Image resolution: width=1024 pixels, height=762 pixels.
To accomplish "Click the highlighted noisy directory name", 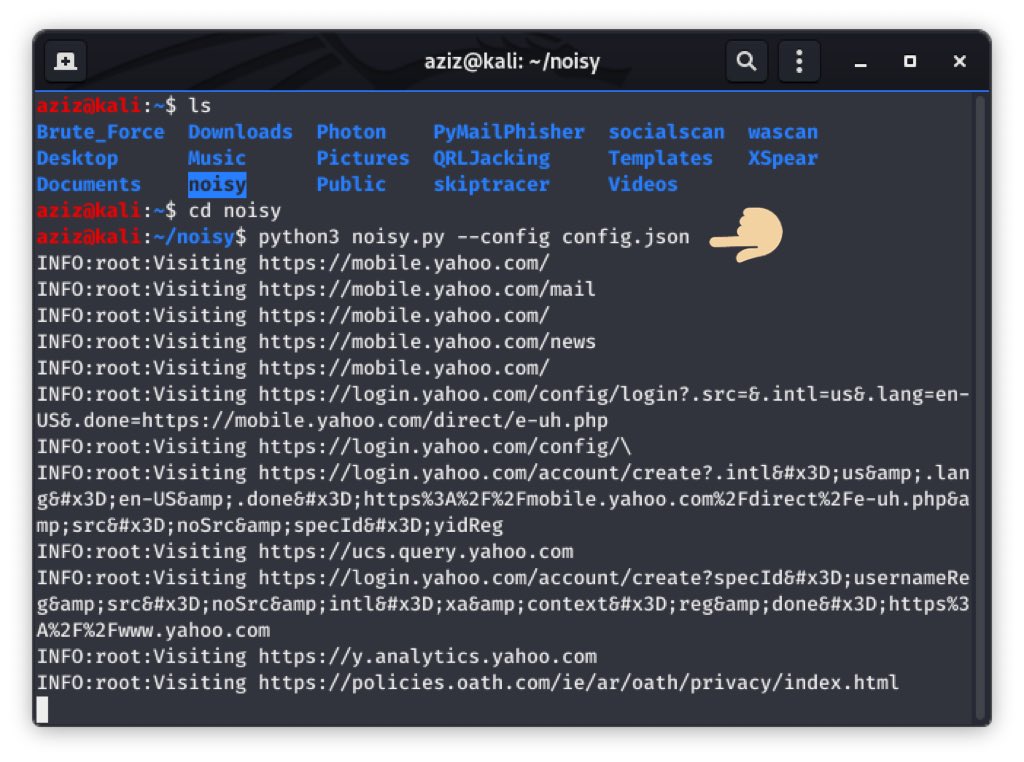I will [x=217, y=185].
